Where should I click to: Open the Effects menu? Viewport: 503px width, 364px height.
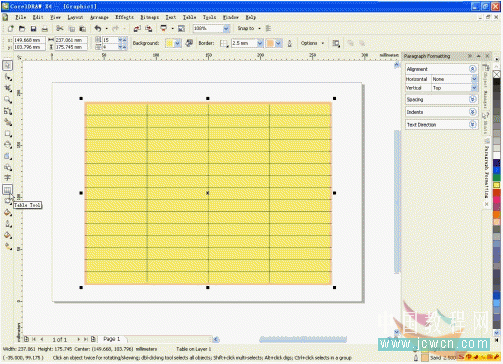click(124, 17)
